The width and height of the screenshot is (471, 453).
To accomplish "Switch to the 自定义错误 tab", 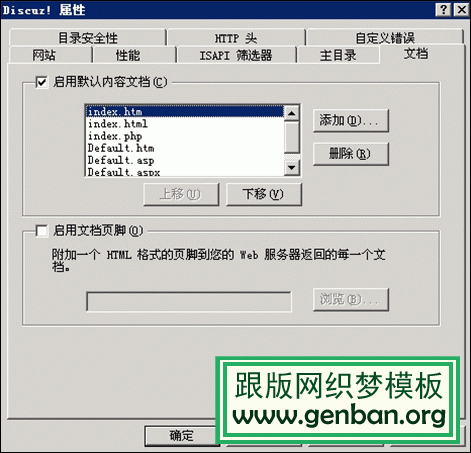I will (x=385, y=38).
